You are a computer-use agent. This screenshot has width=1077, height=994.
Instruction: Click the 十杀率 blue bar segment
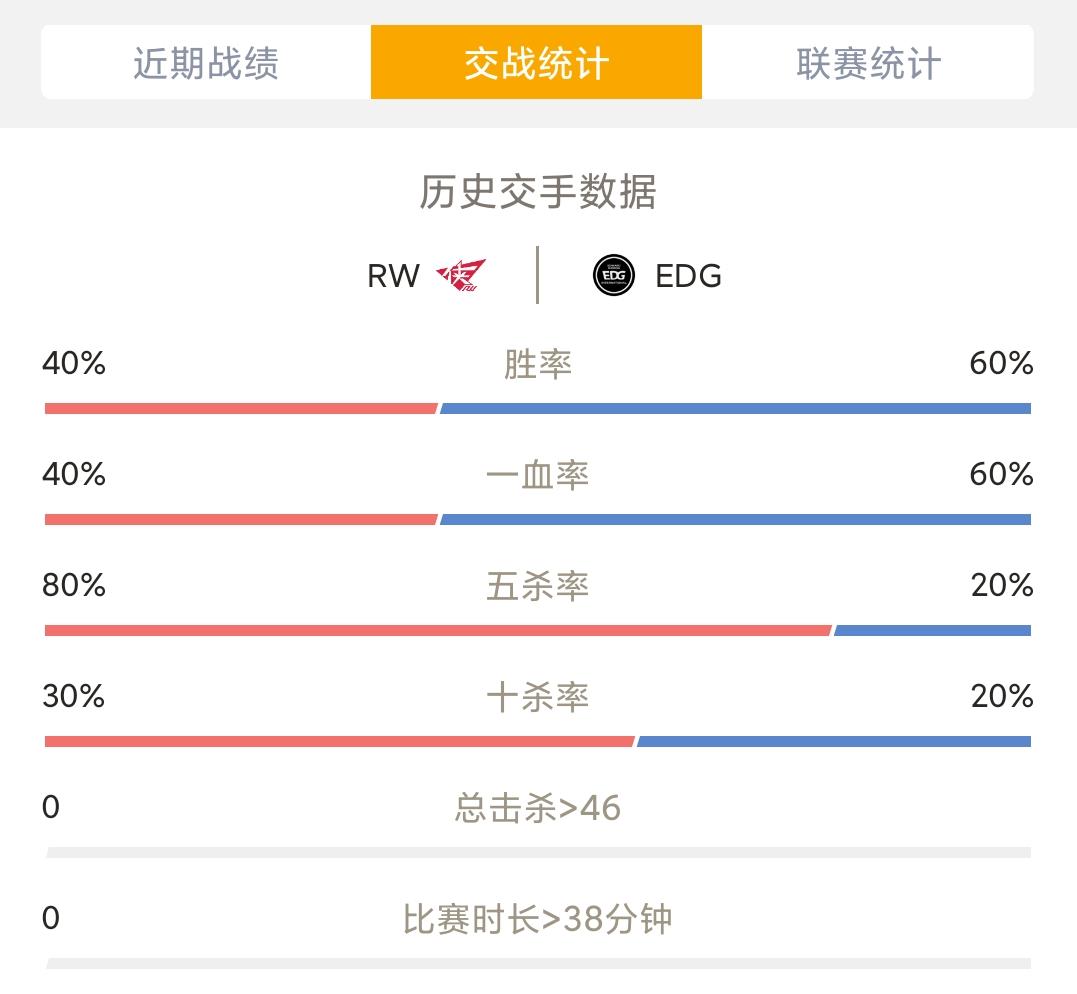click(833, 741)
